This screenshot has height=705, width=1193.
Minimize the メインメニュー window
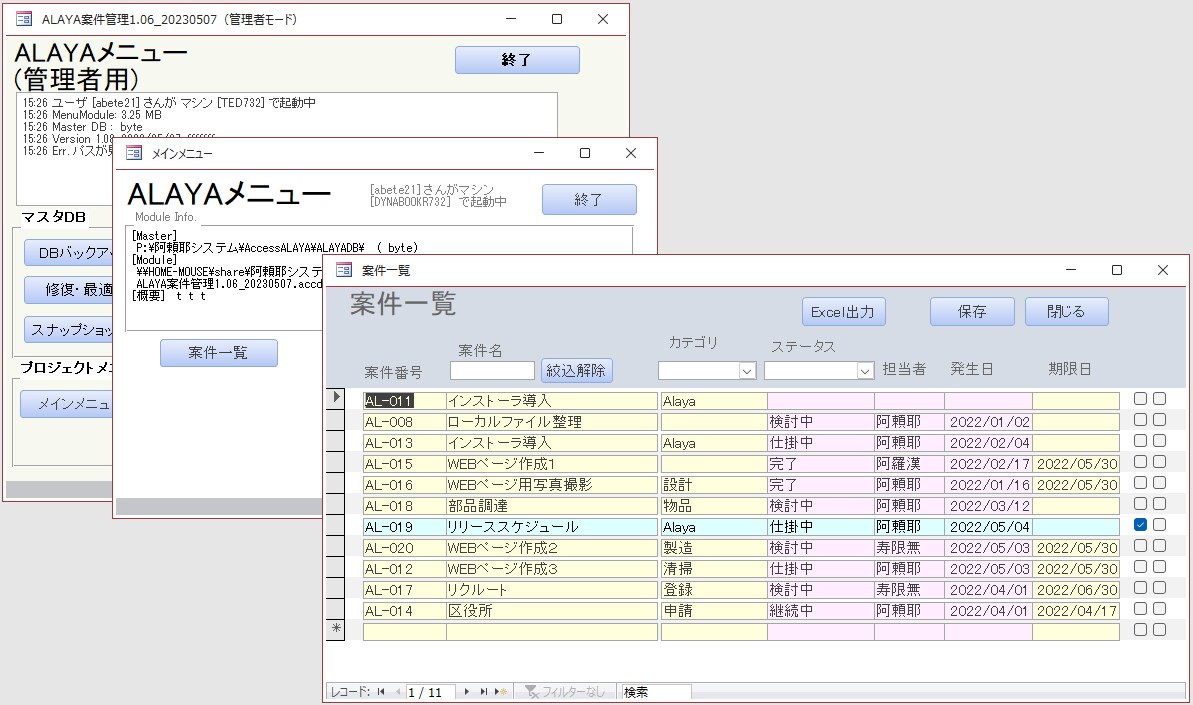pyautogui.click(x=539, y=153)
